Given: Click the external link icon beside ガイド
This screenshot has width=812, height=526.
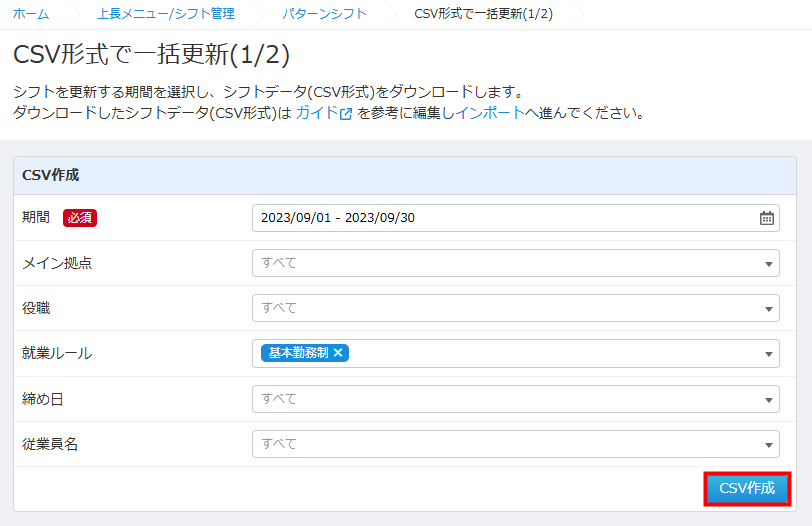Looking at the screenshot, I should click(346, 114).
